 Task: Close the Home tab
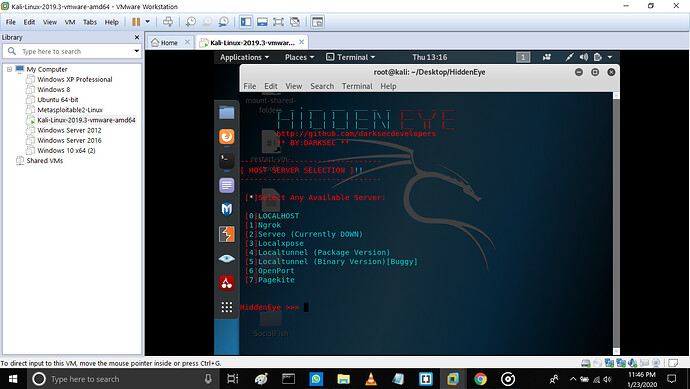[187, 42]
